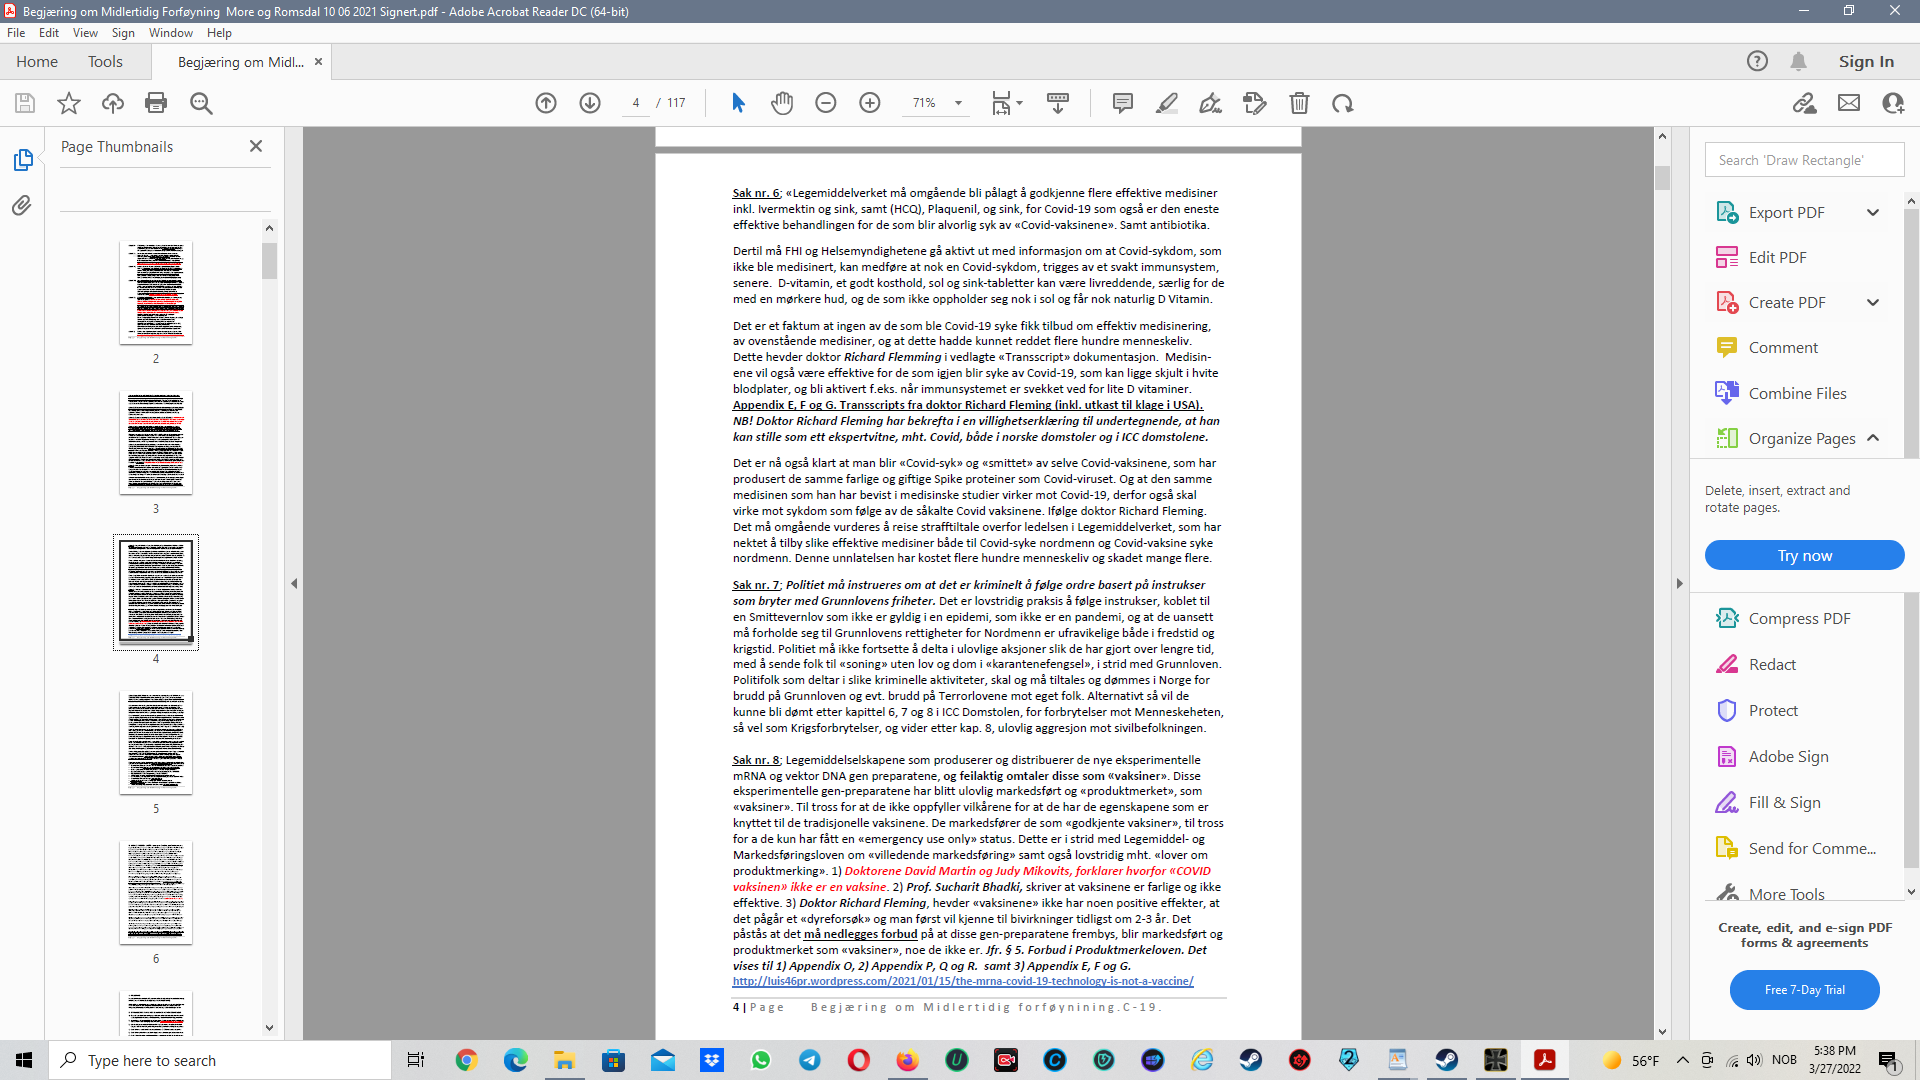Add a sticky note comment
The width and height of the screenshot is (1920, 1080).
[x=1123, y=103]
